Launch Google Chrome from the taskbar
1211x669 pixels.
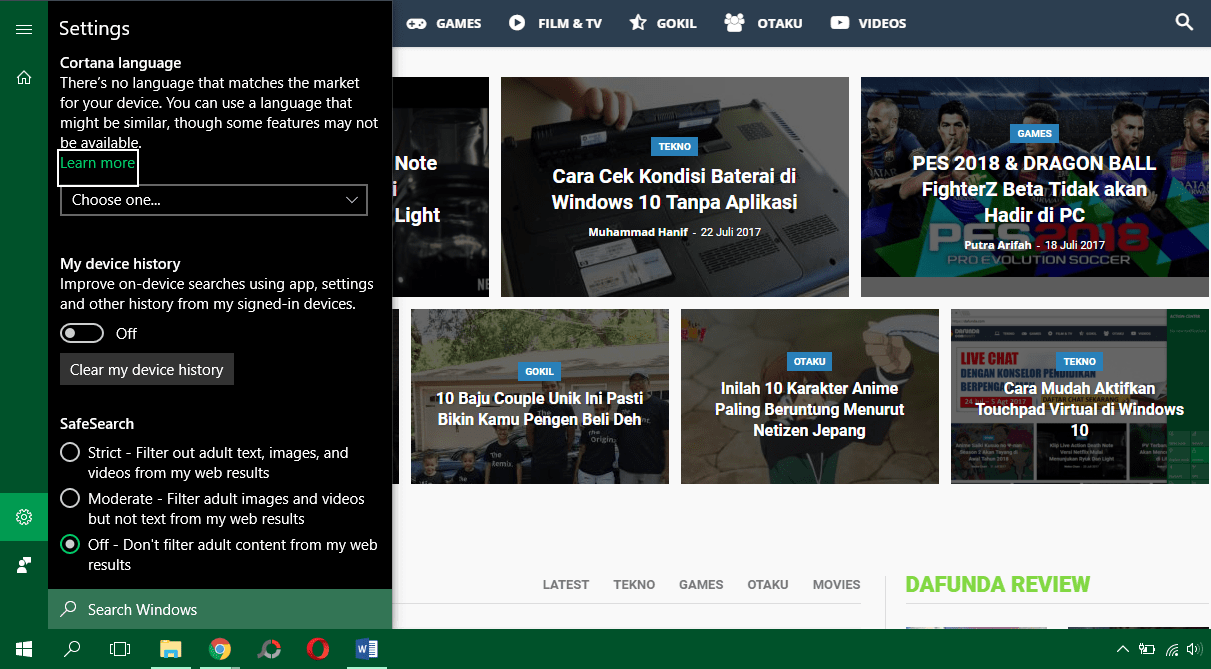coord(220,649)
